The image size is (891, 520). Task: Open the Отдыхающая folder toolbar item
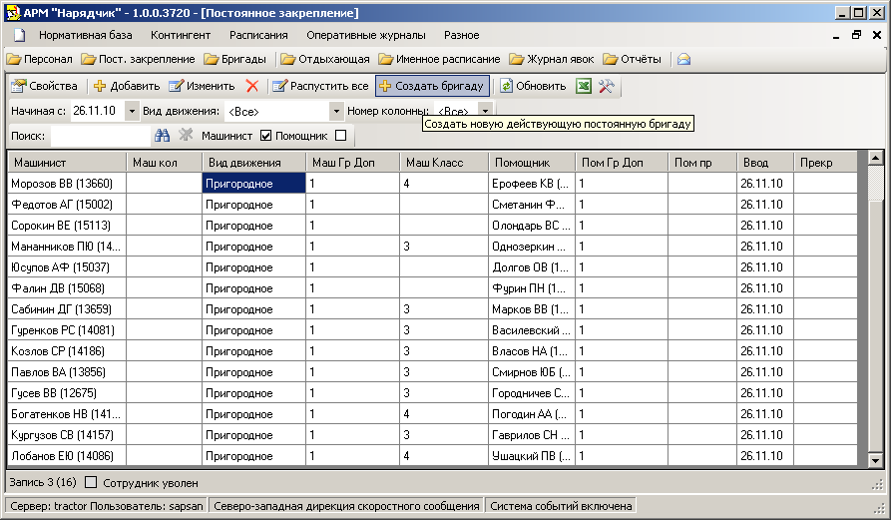coord(325,59)
